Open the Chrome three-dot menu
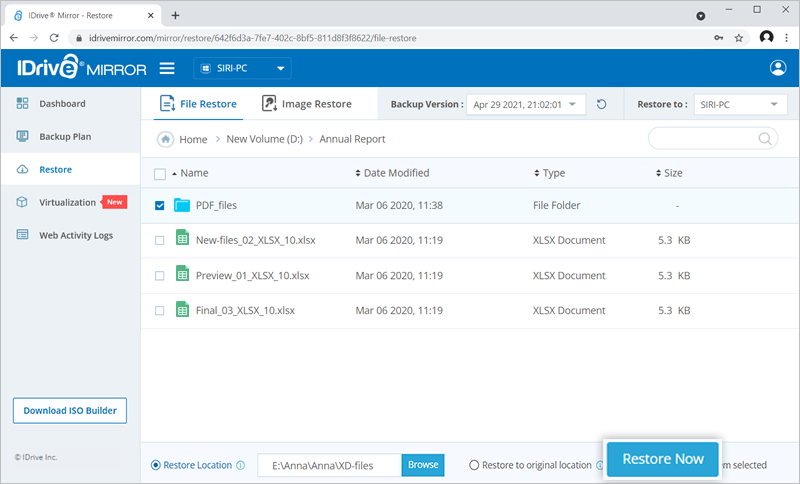The width and height of the screenshot is (800, 484). [786, 38]
